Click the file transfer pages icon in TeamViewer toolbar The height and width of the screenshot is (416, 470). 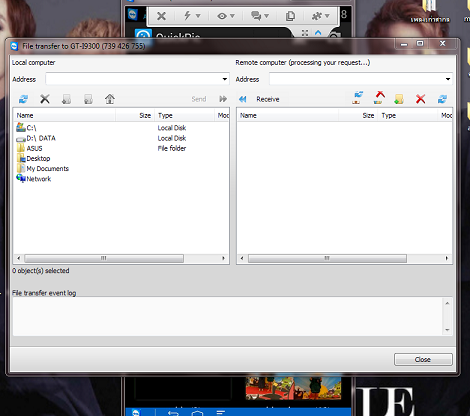point(290,16)
